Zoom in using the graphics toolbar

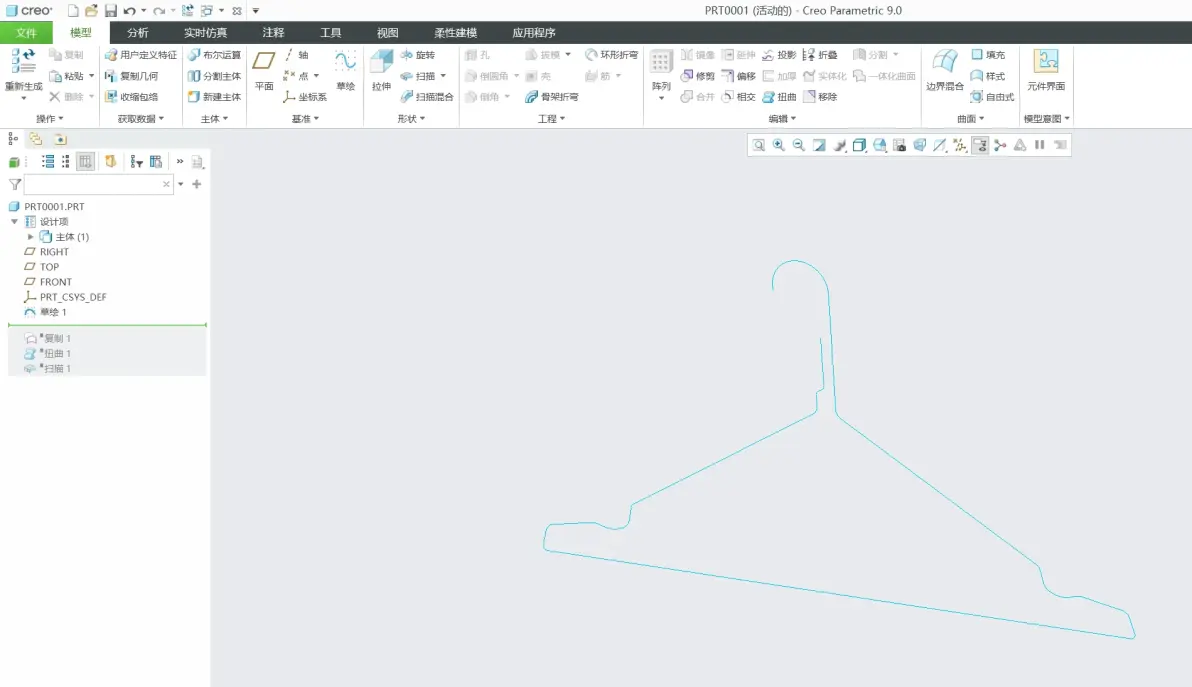pos(778,145)
